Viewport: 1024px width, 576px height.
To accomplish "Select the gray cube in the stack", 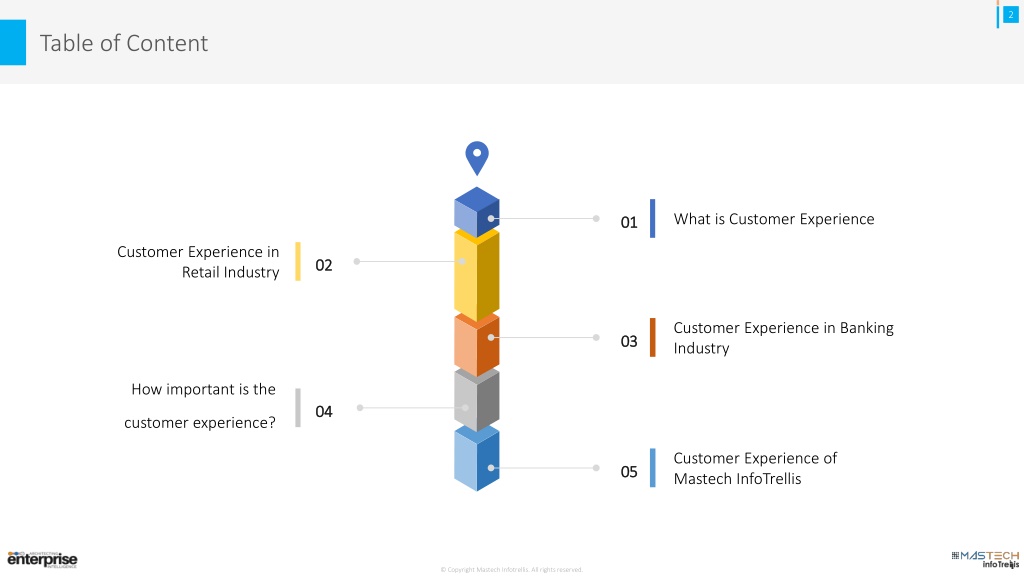I will tap(477, 400).
